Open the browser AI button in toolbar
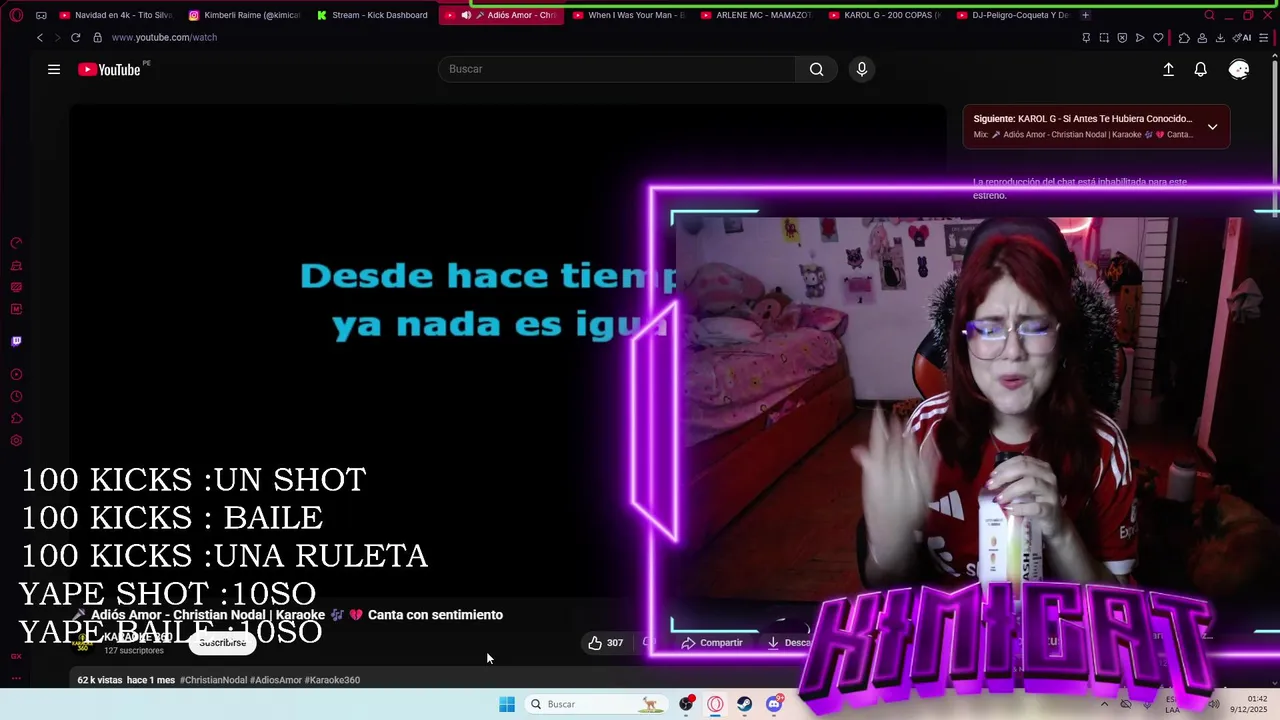This screenshot has width=1280, height=720. click(1243, 37)
